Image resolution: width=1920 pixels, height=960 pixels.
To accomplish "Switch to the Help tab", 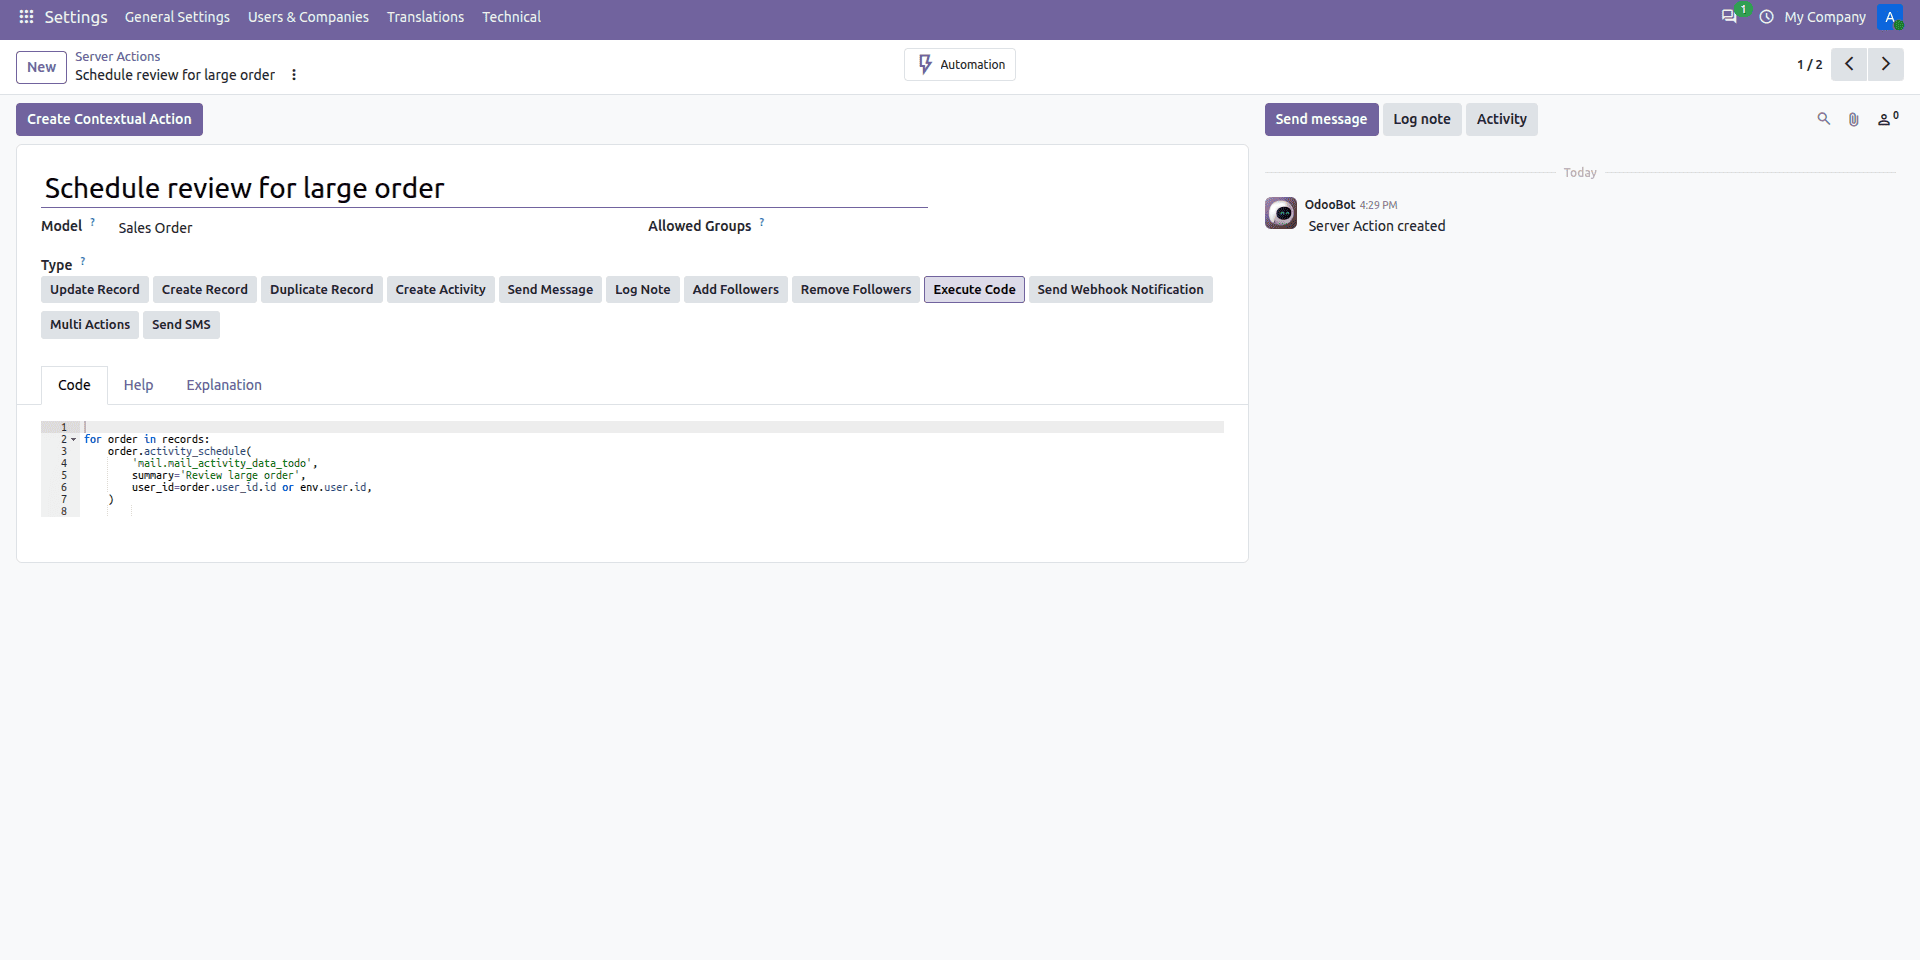I will [x=139, y=385].
